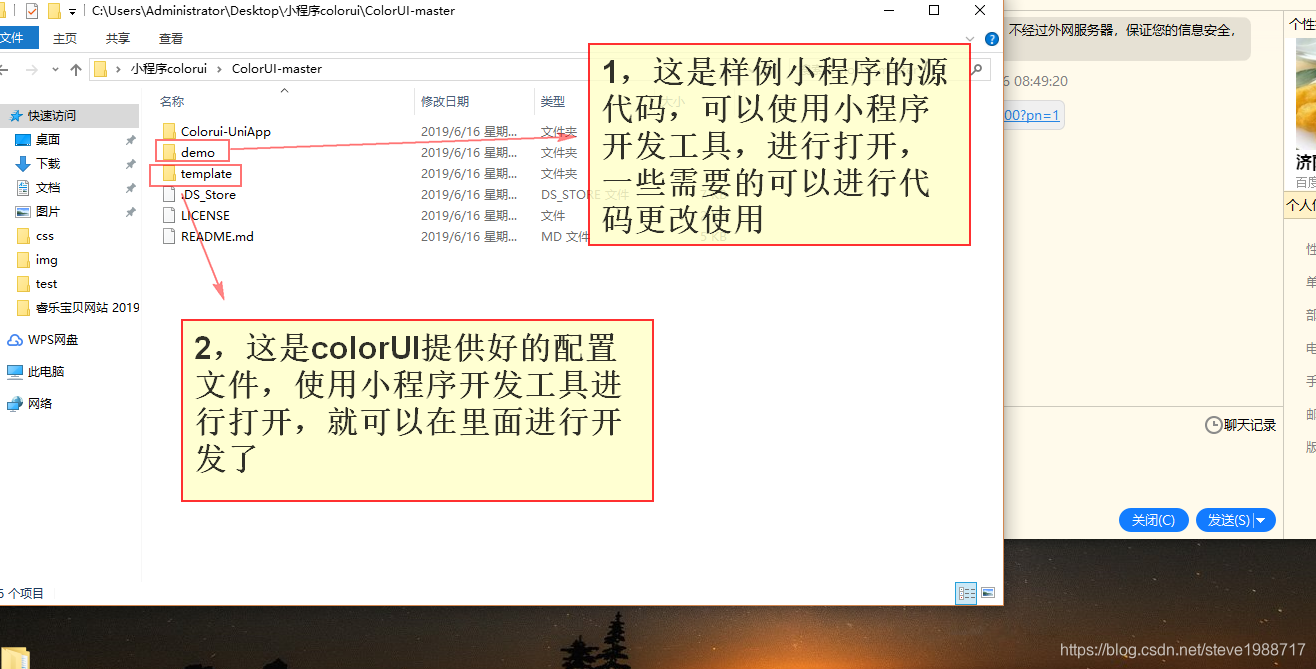Click the pin icon next to 下载
The image size is (1316, 669).
coord(130,164)
